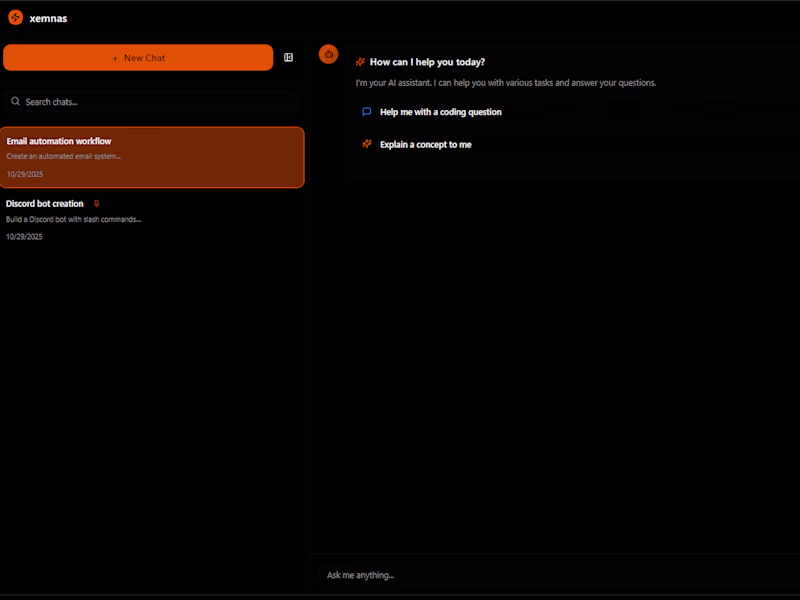Select 'Explain a concept to me' suggestion

click(577, 144)
